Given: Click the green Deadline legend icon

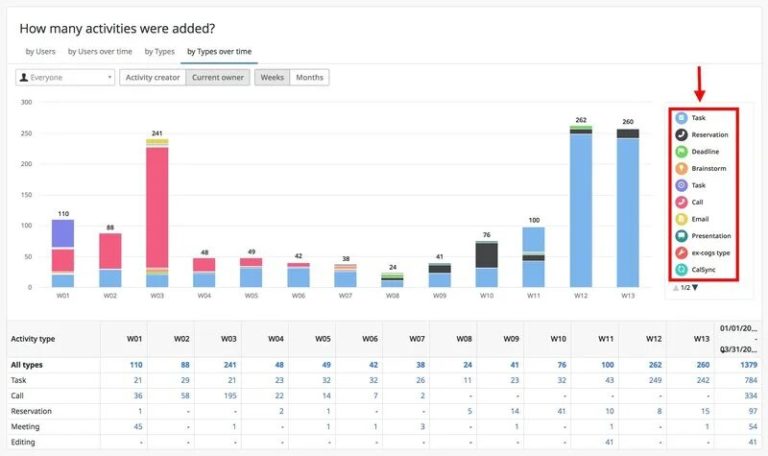Looking at the screenshot, I should (x=680, y=151).
